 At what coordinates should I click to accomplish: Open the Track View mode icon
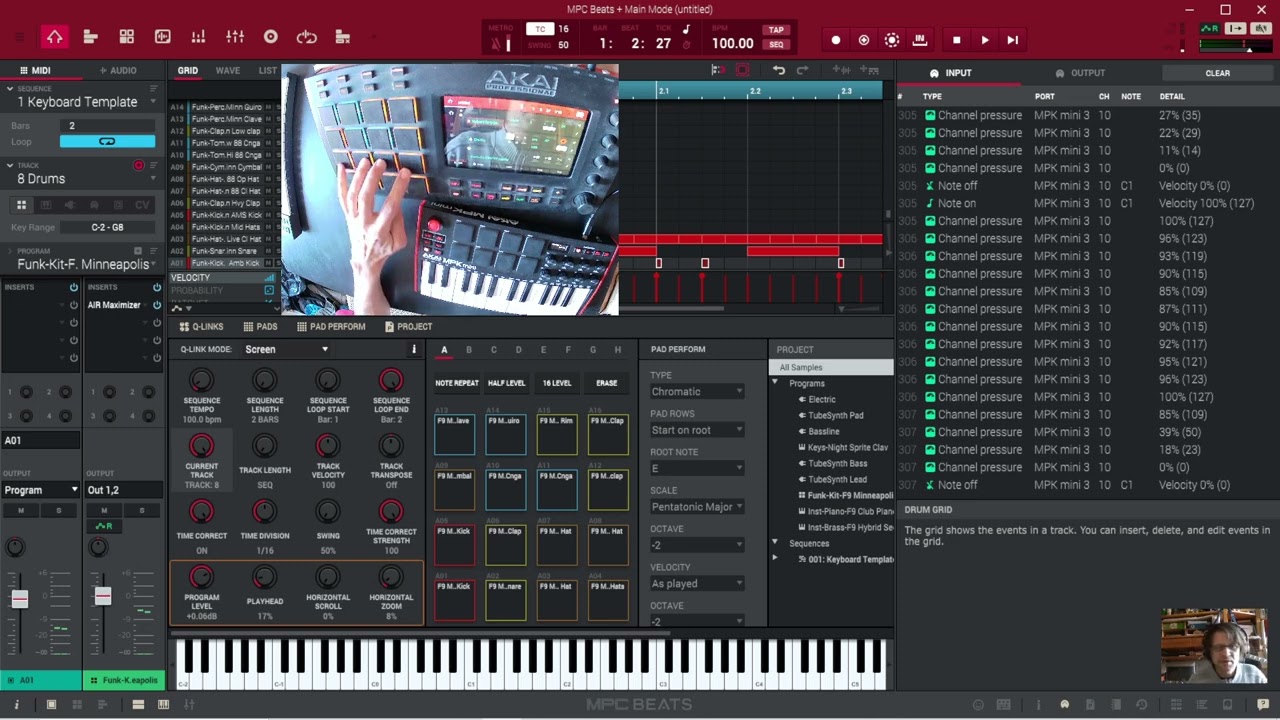(90, 38)
